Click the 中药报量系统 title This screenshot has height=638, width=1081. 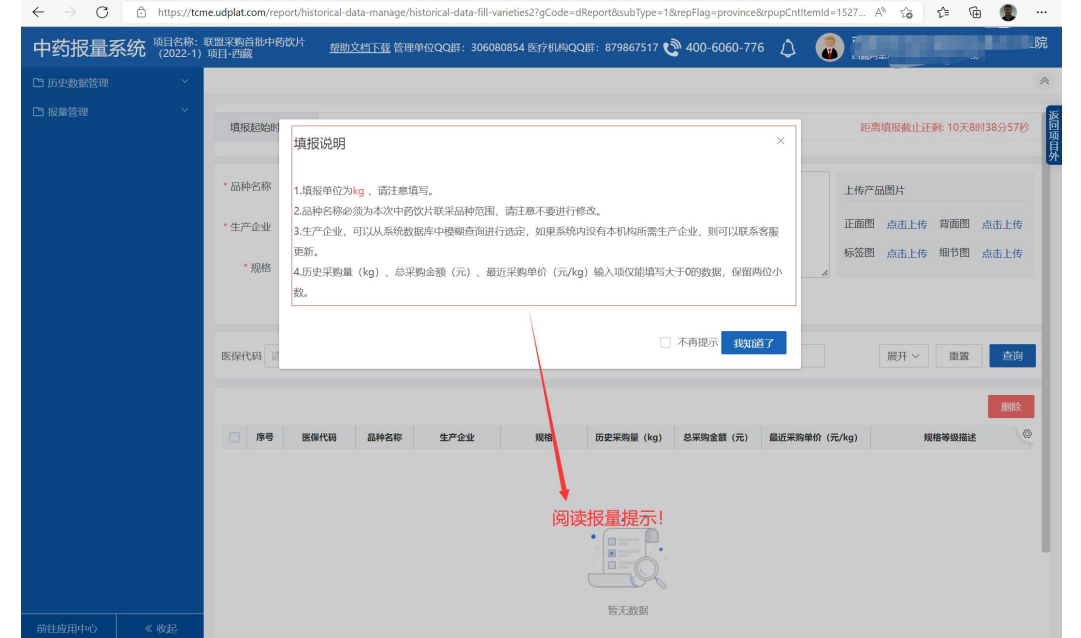(89, 48)
